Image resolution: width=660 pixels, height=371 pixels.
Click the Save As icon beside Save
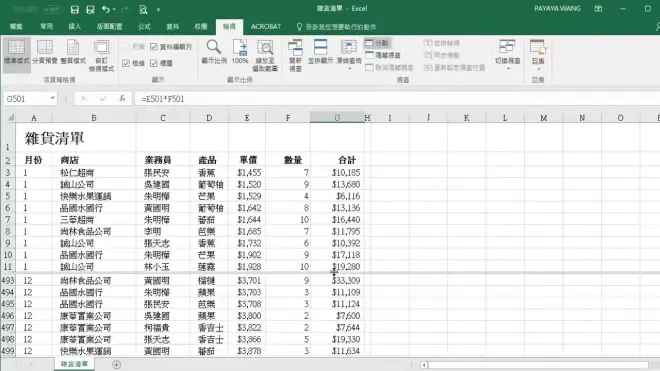pyautogui.click(x=90, y=9)
